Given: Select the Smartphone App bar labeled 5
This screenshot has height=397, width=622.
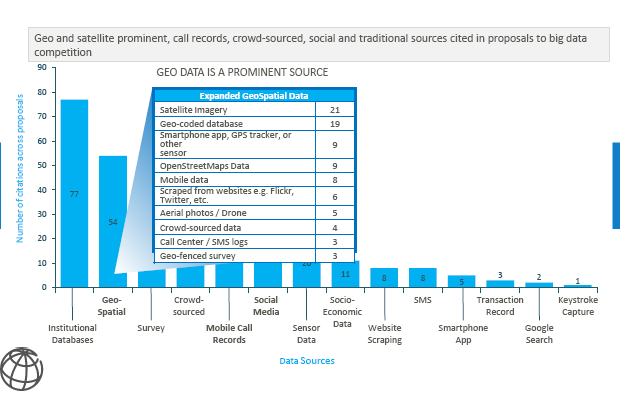Looking at the screenshot, I should pos(462,281).
